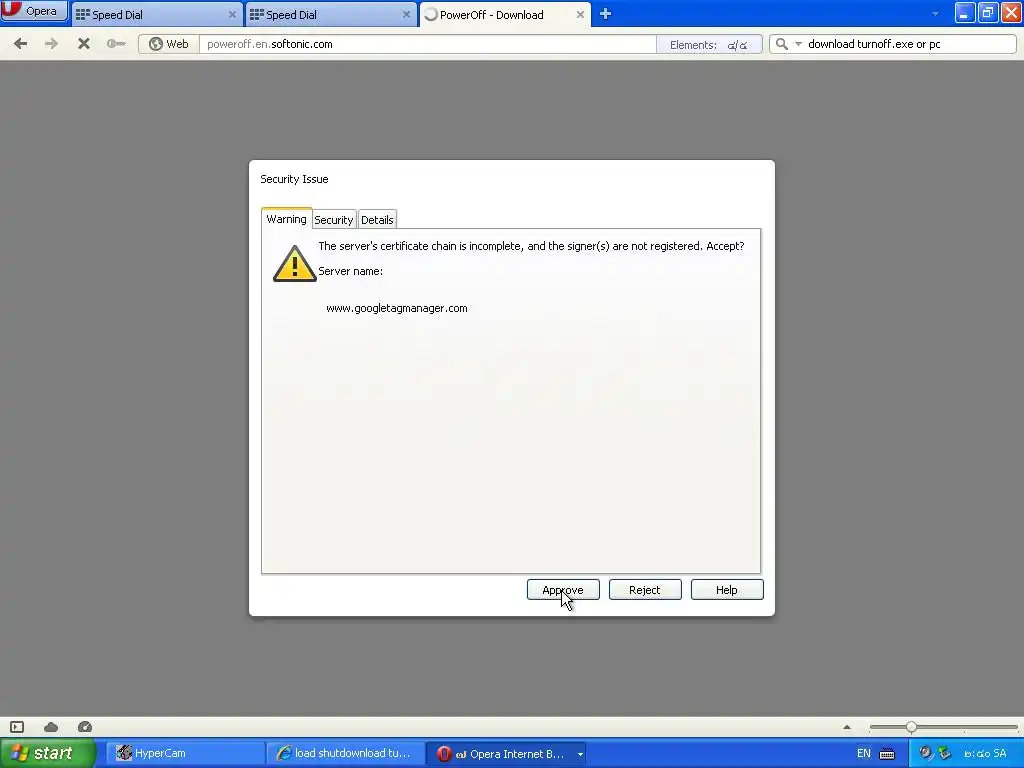The width and height of the screenshot is (1024, 768).
Task: Click the Elements progress indicator
Action: click(709, 44)
